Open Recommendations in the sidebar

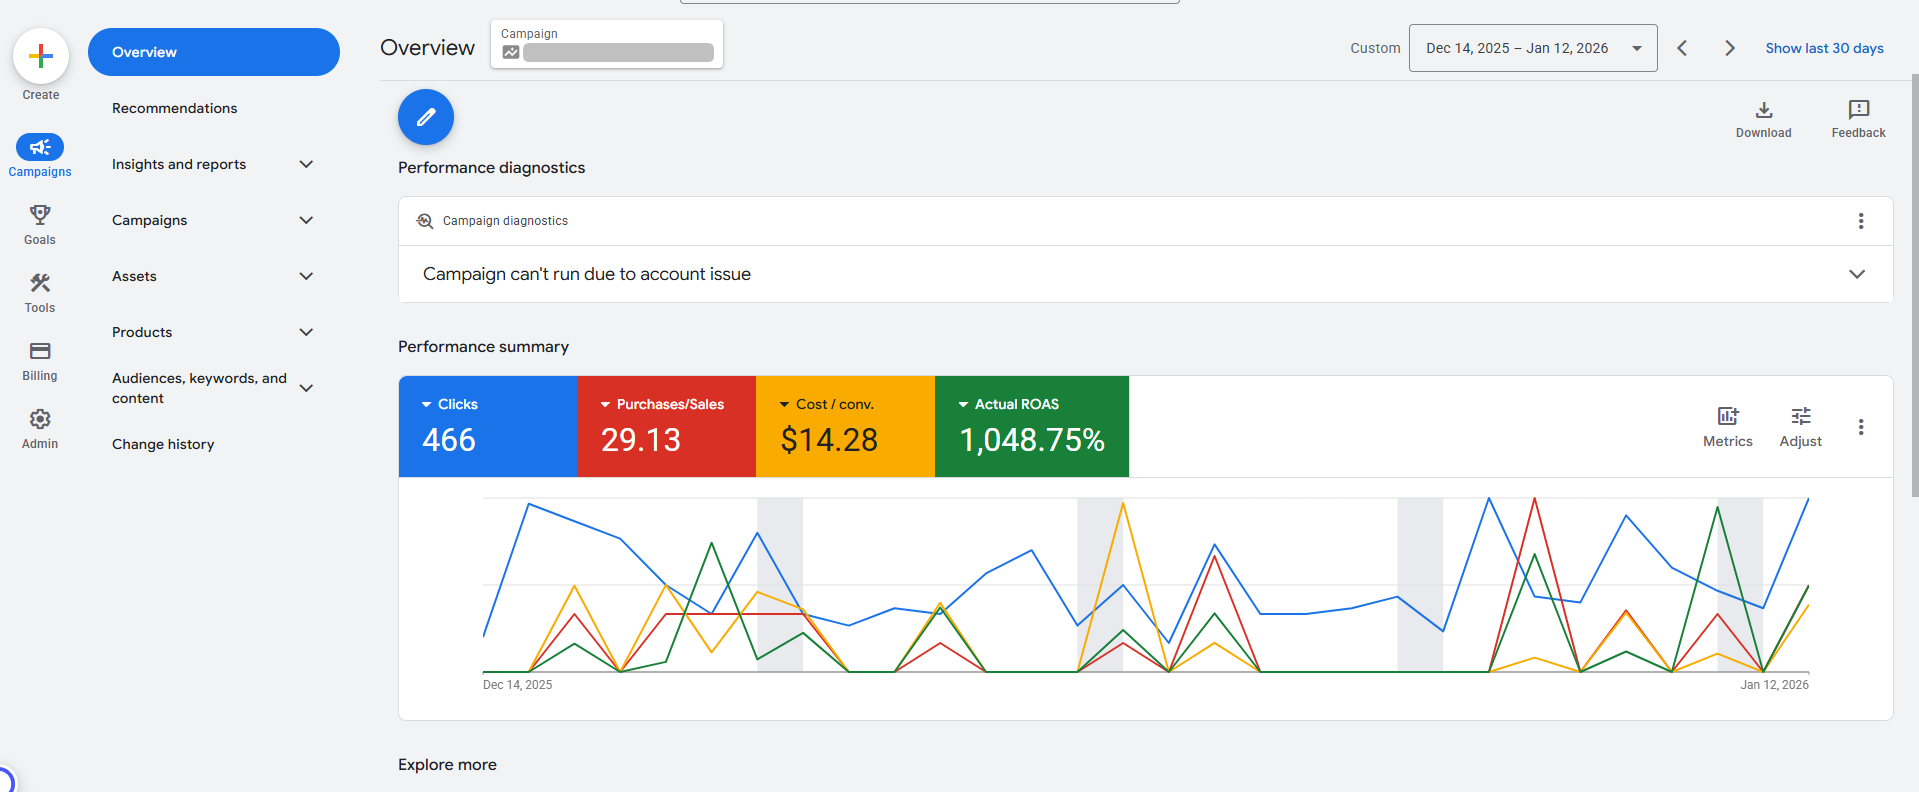click(175, 108)
